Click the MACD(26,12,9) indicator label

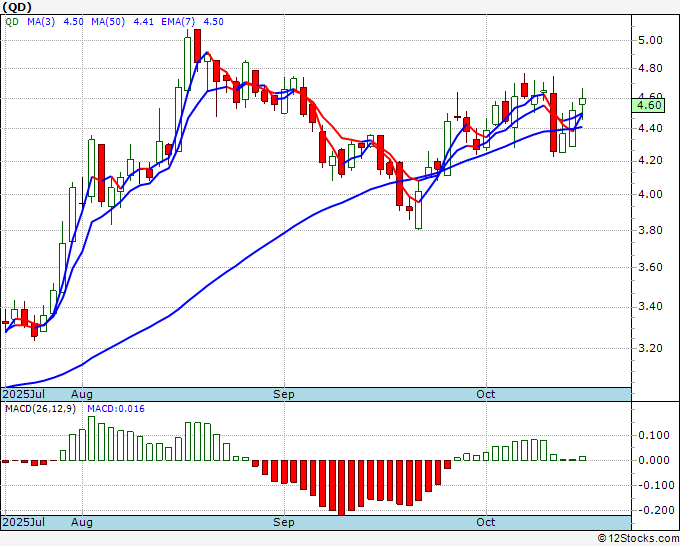click(x=40, y=409)
